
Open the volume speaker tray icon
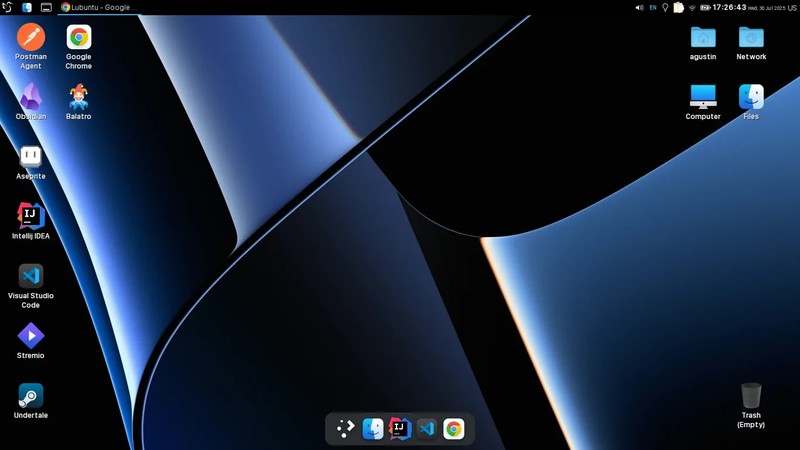[639, 8]
